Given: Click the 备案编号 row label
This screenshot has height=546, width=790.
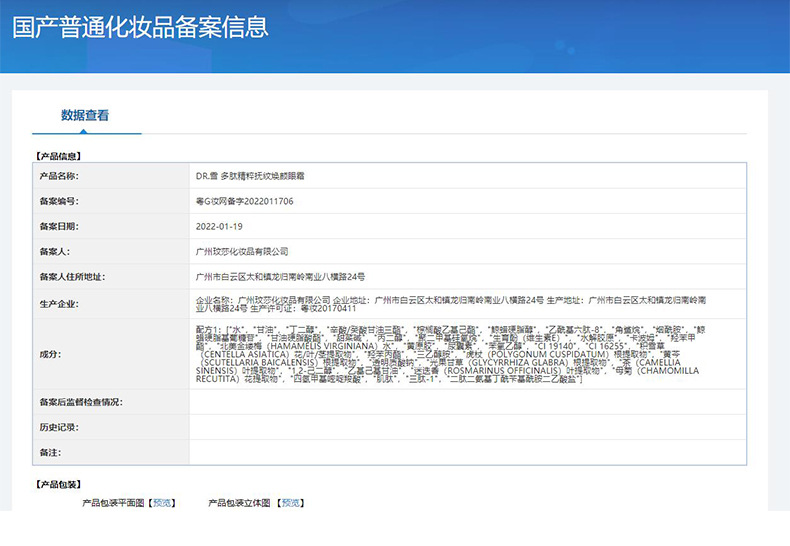Looking at the screenshot, I should tap(58, 201).
